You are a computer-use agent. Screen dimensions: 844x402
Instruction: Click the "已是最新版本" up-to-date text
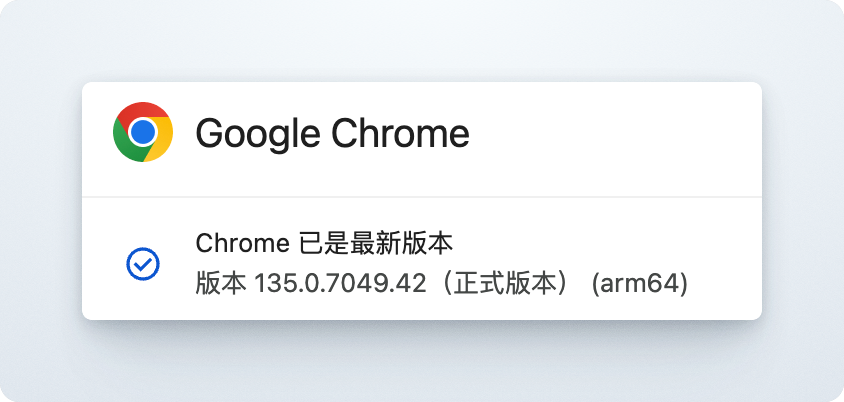376,244
